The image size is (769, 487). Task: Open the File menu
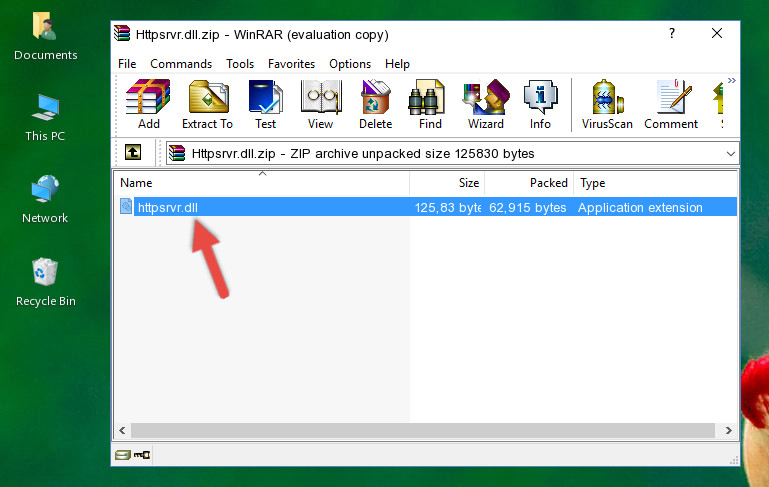point(127,64)
